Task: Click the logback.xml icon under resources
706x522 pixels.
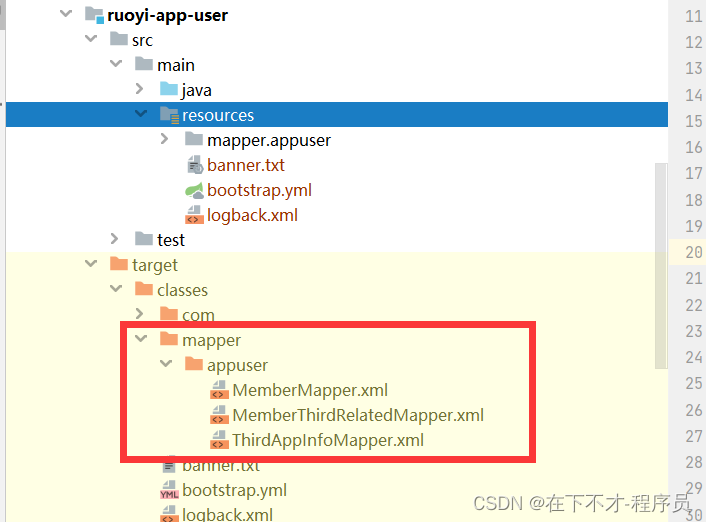Action: (x=194, y=215)
